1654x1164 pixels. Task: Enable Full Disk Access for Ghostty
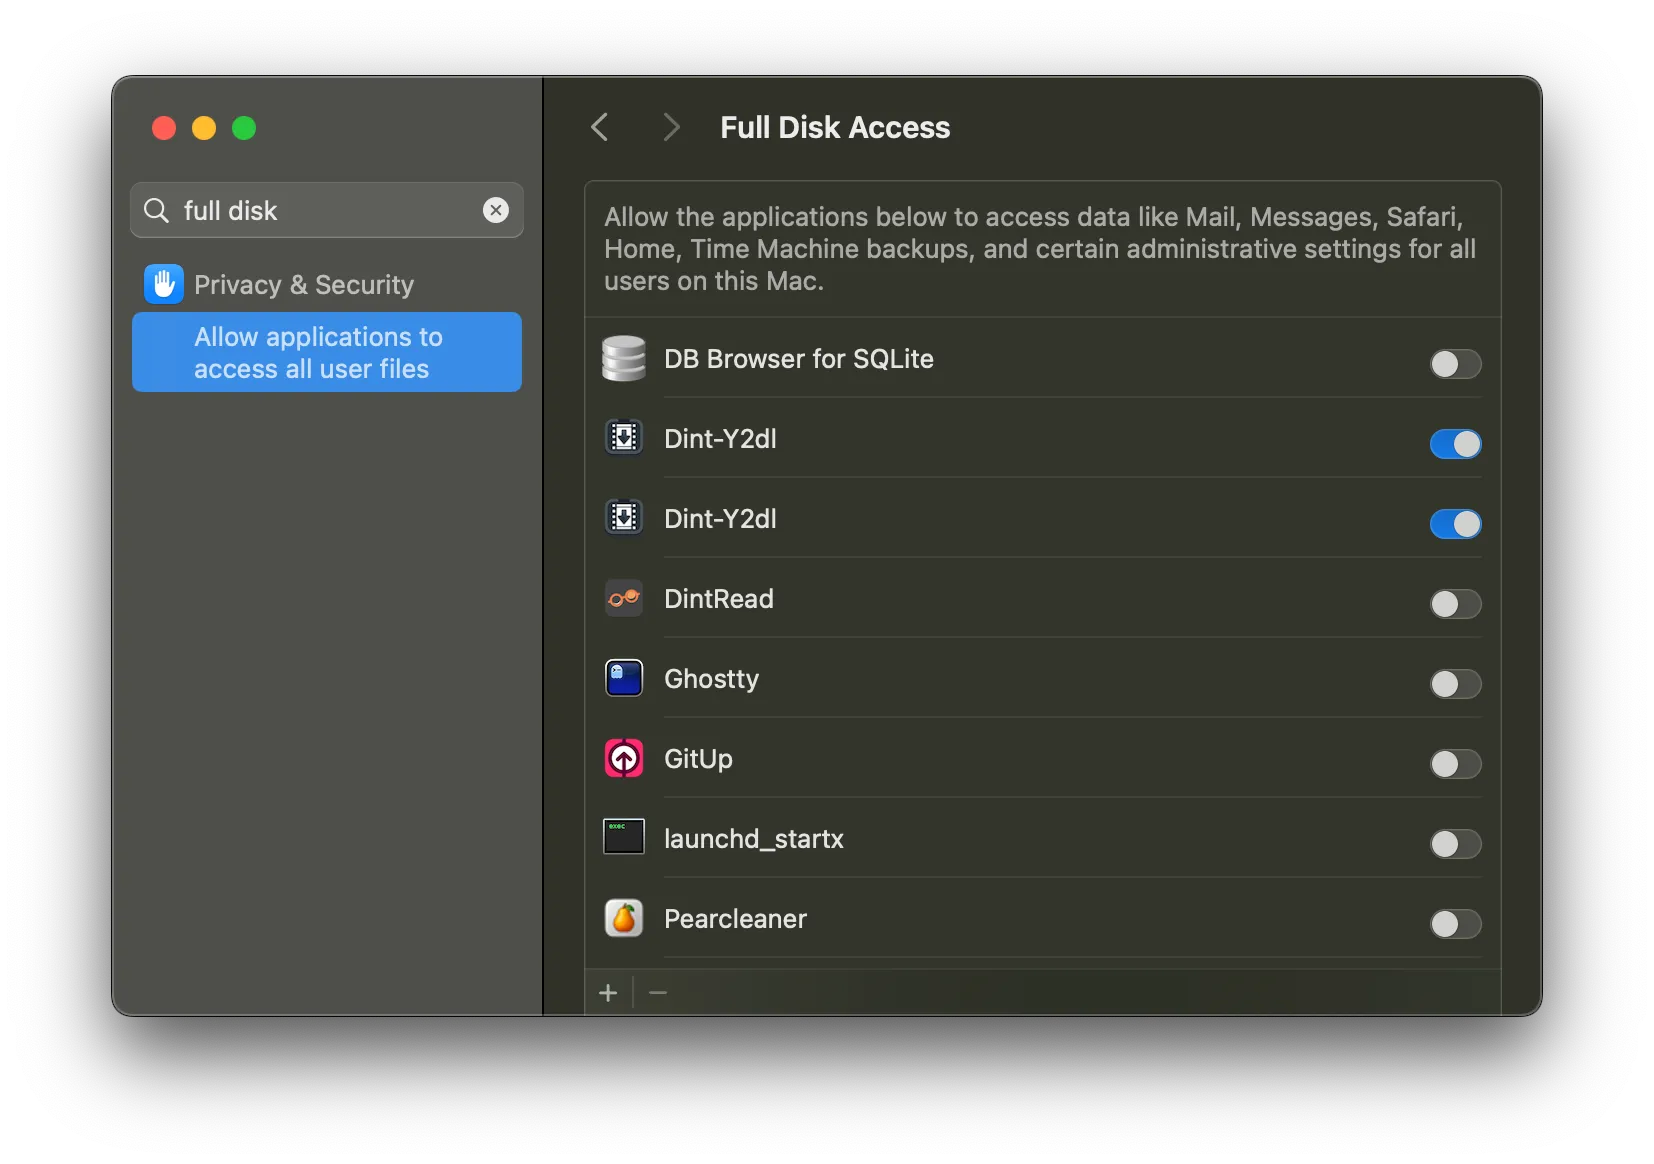(1455, 684)
